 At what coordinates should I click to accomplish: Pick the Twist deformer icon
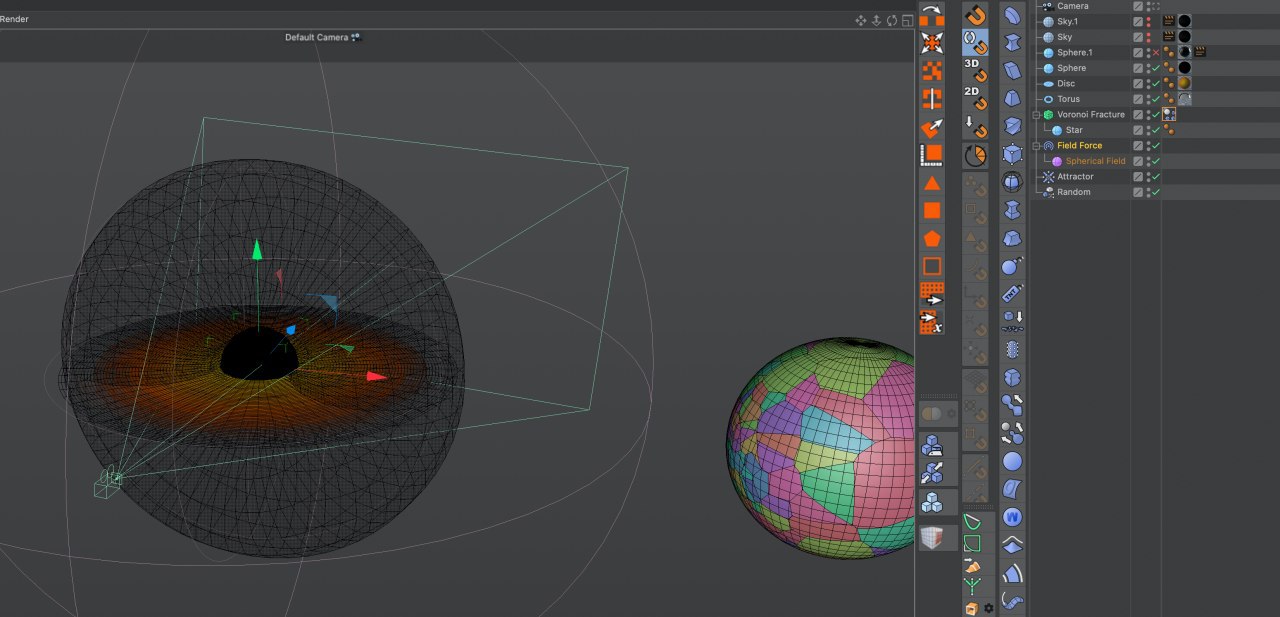(1012, 127)
